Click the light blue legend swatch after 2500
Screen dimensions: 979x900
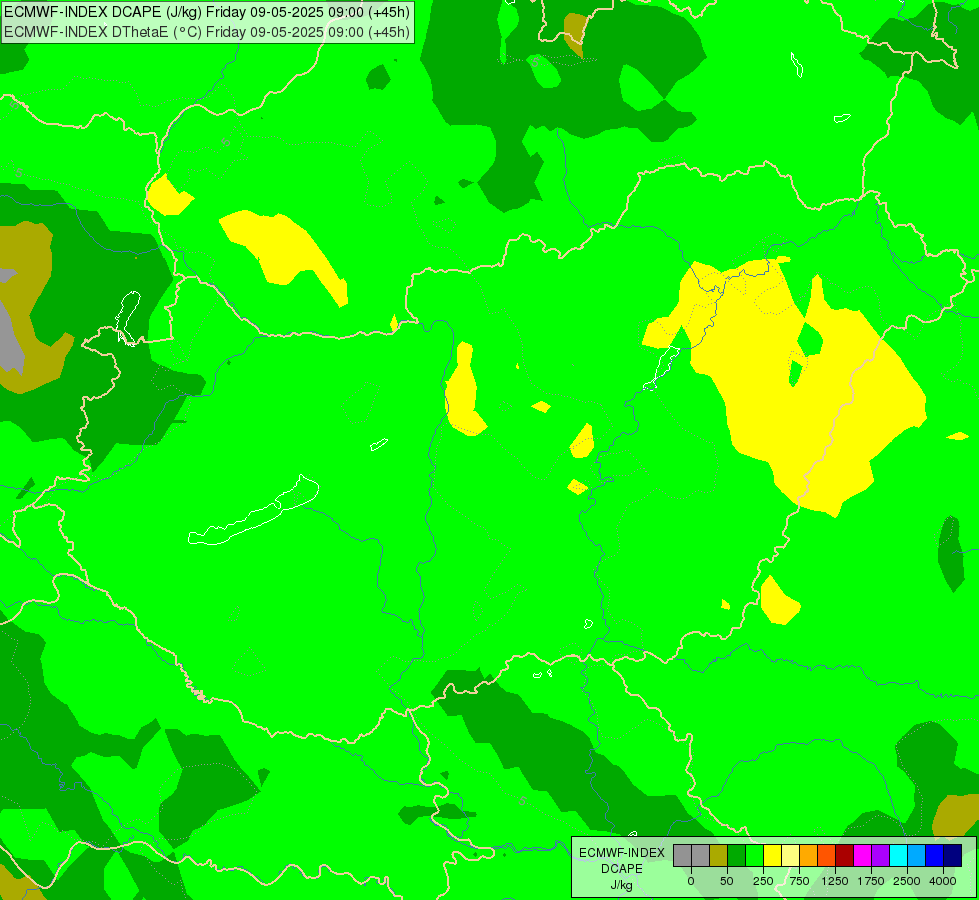(917, 855)
